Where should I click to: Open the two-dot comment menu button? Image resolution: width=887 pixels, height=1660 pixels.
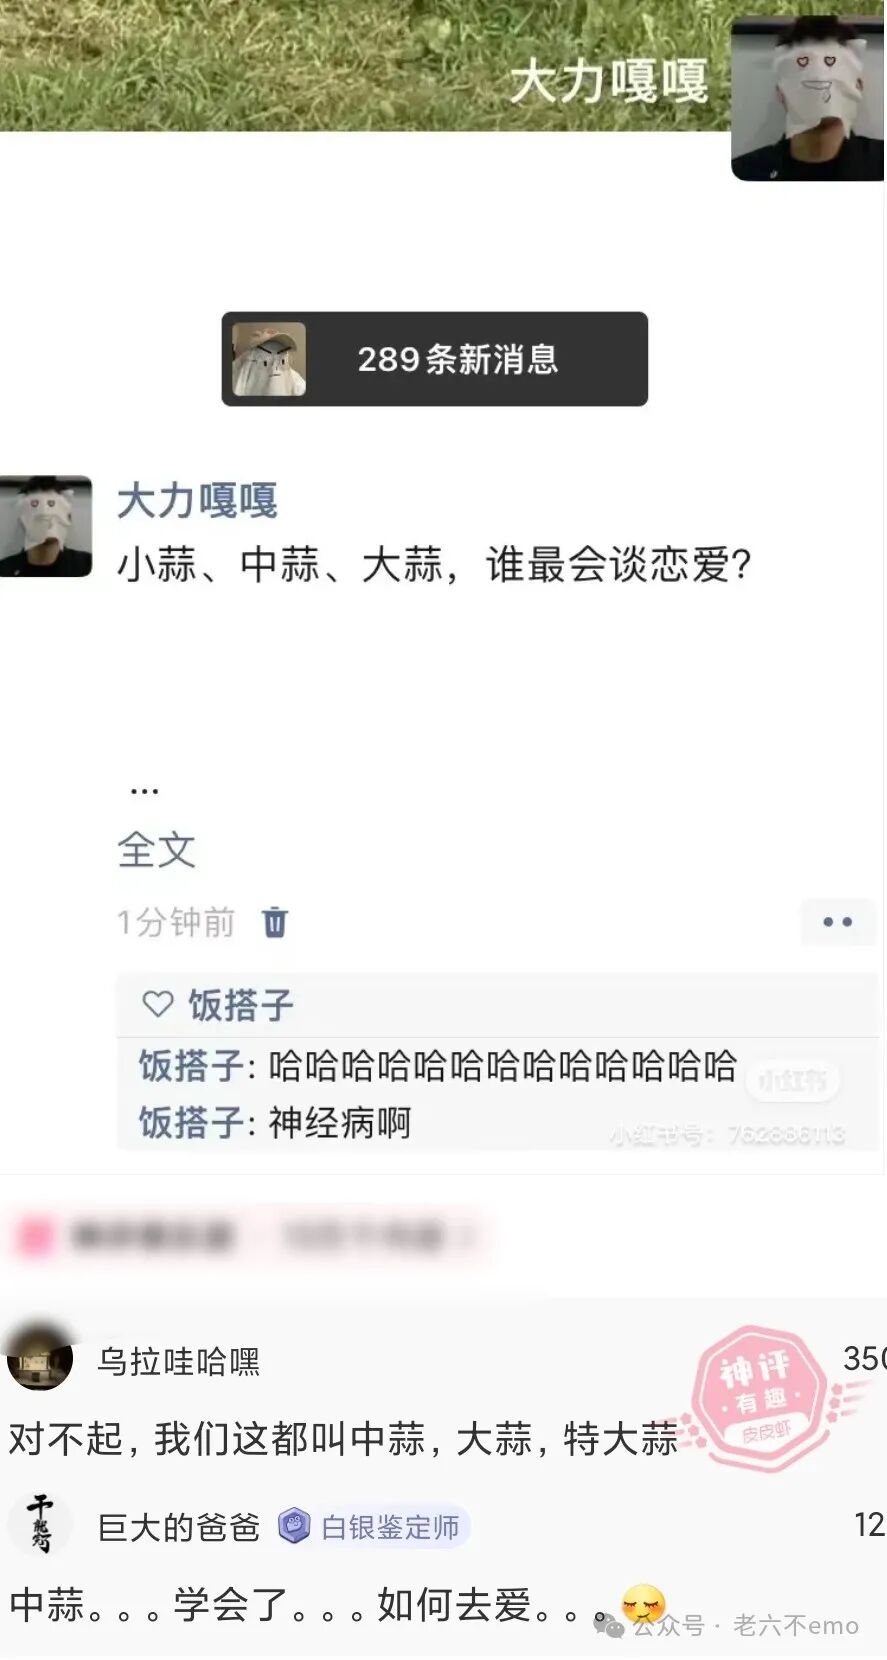[837, 921]
